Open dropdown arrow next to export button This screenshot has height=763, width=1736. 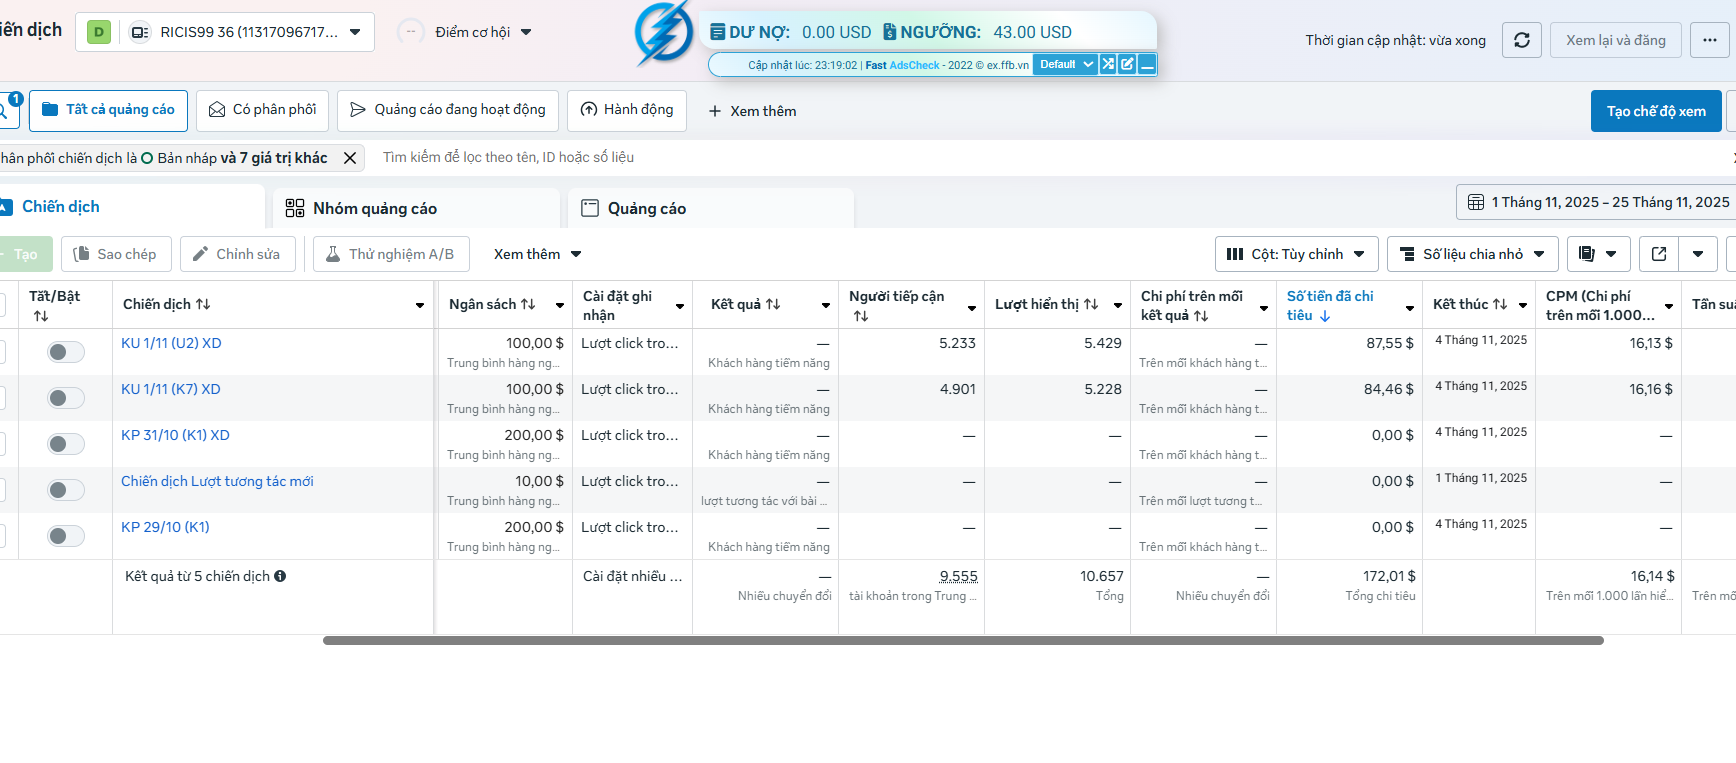[x=1698, y=254]
